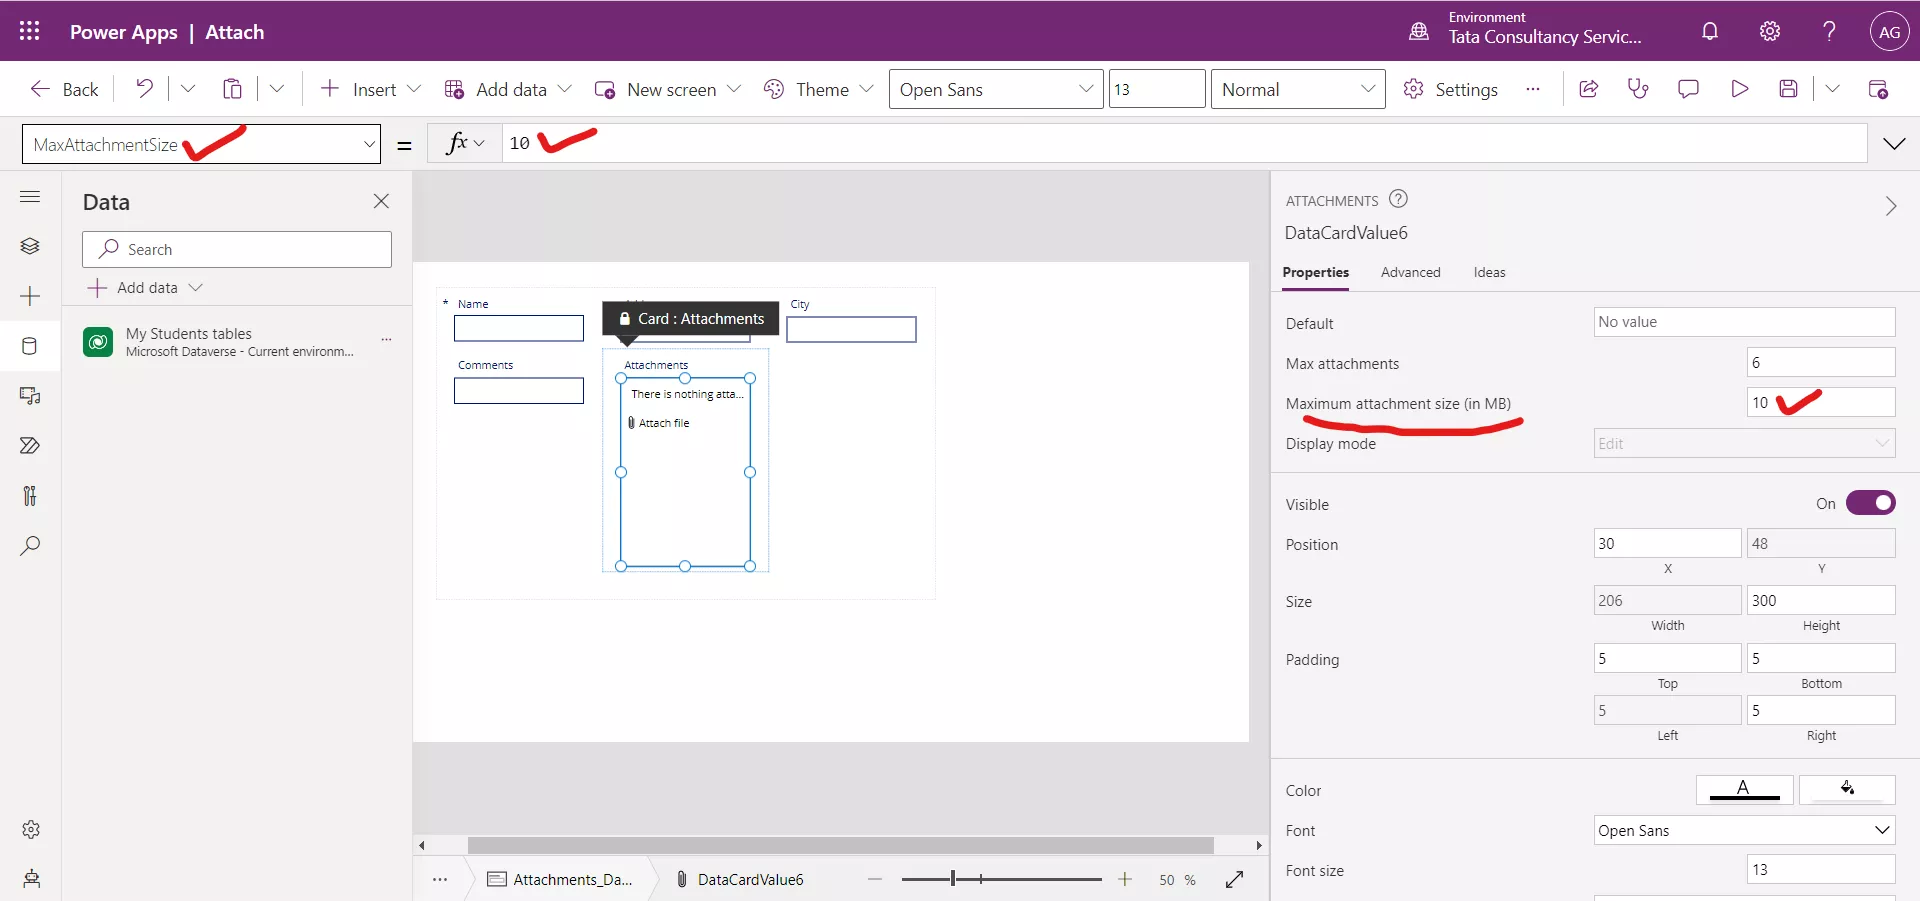Publish the app using the publish icon

click(1879, 89)
